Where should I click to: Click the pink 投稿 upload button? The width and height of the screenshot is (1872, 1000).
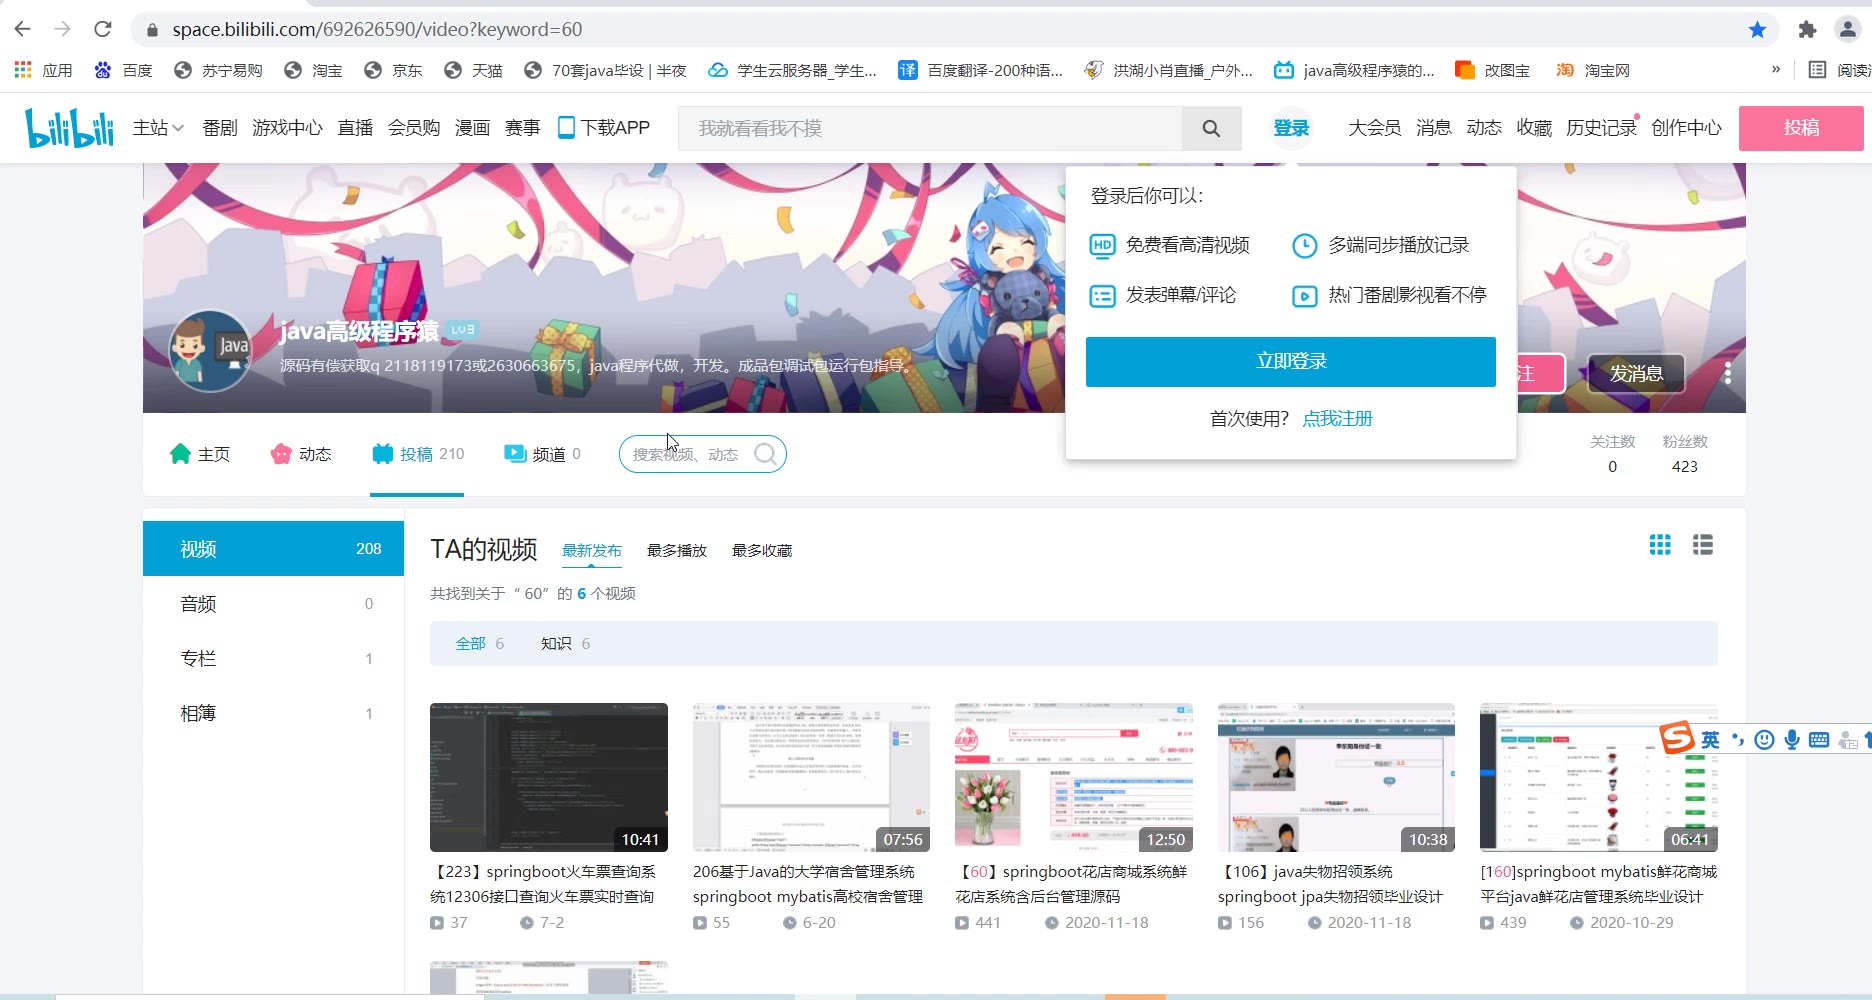(x=1801, y=128)
